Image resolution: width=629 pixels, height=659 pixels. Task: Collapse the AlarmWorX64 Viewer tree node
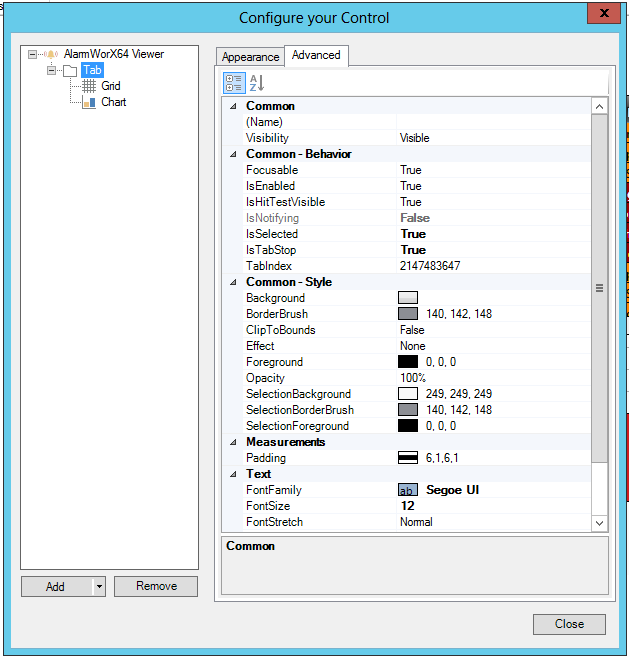point(33,54)
